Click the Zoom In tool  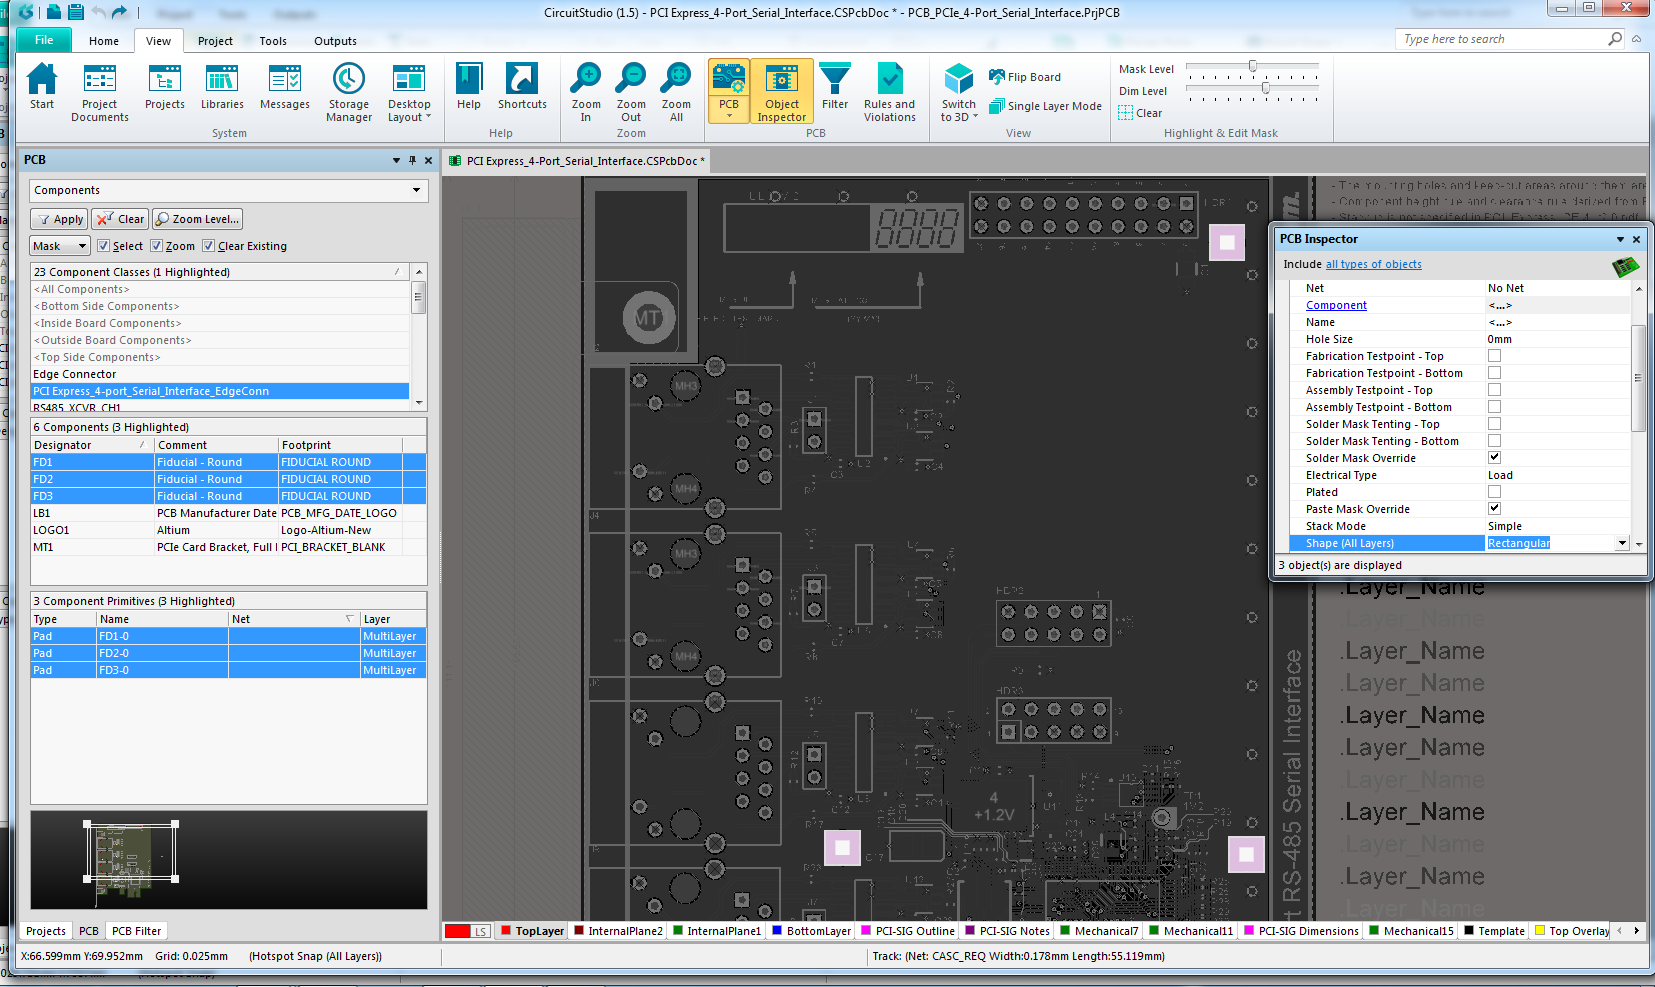pyautogui.click(x=586, y=92)
